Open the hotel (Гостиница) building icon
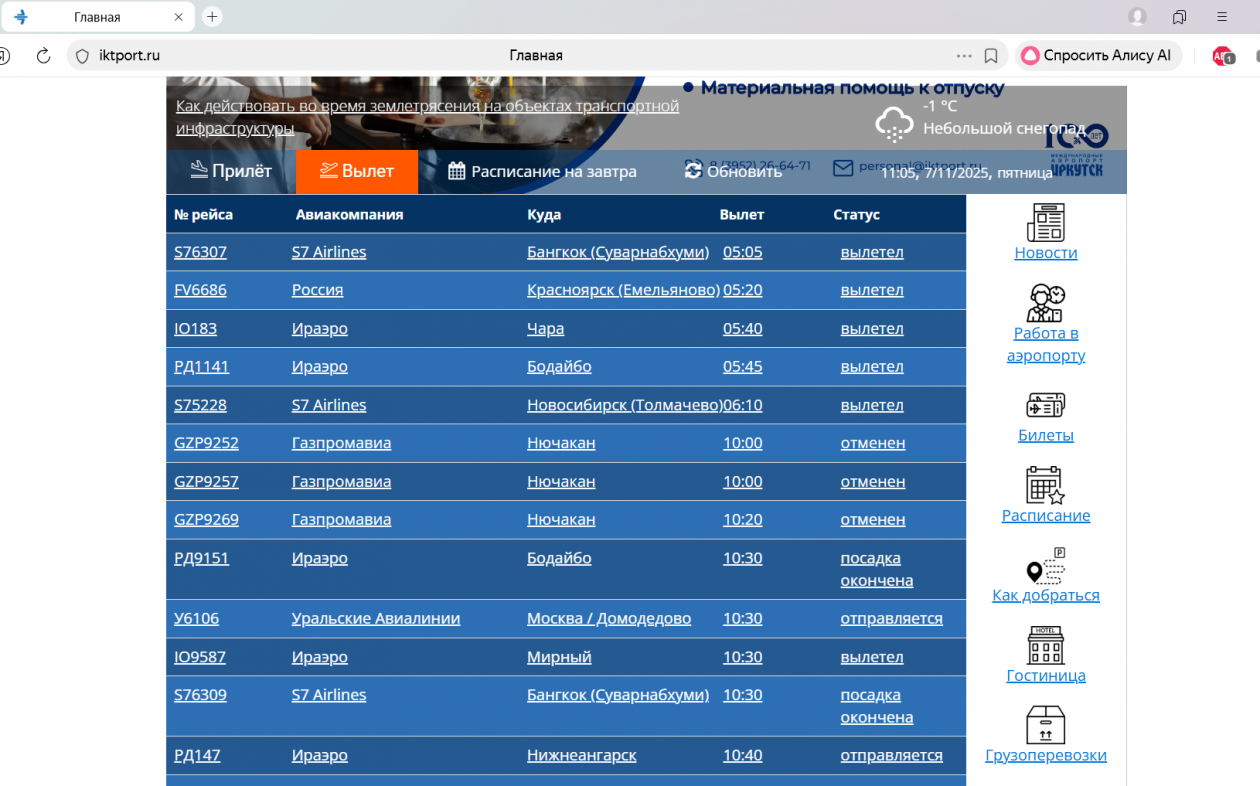1260x786 pixels. (1045, 646)
